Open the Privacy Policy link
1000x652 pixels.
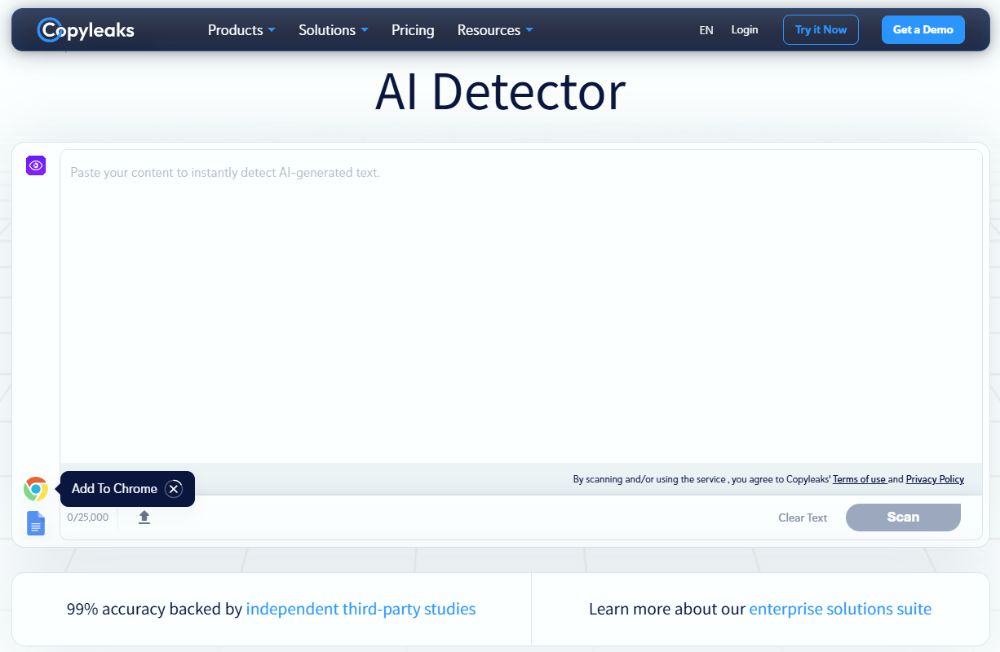coord(934,479)
